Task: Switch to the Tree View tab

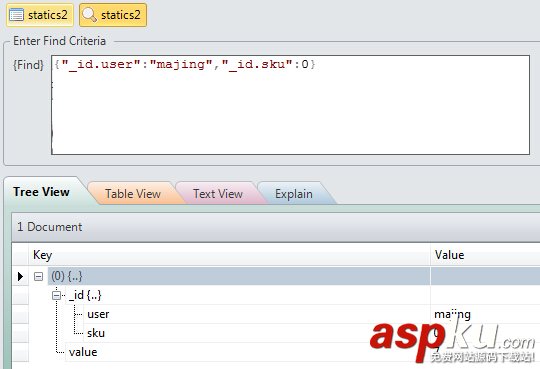Action: 41,192
